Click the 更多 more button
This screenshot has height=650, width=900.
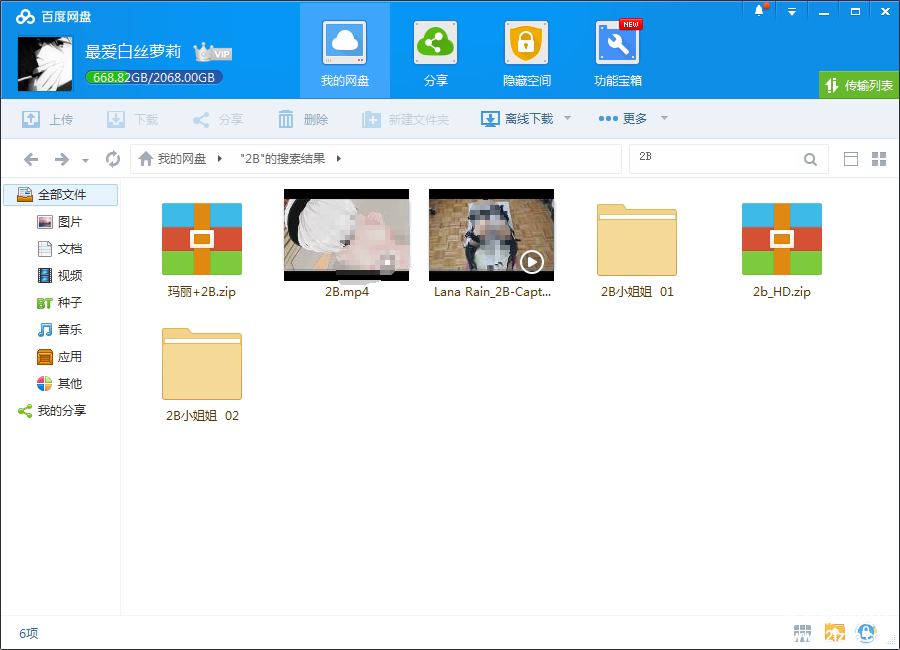[x=623, y=119]
